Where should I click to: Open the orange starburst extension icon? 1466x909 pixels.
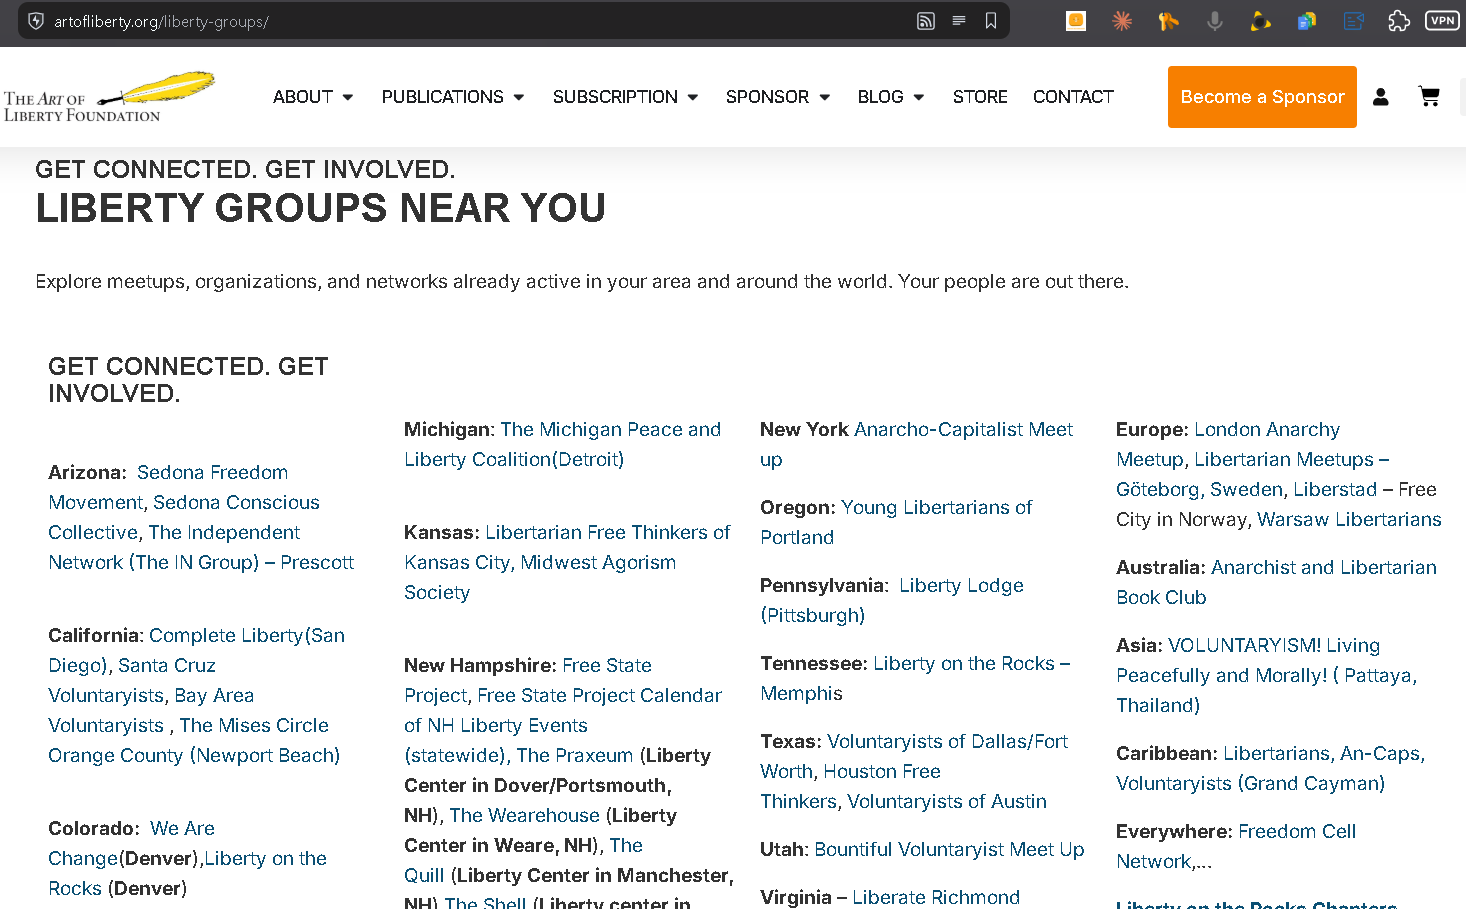(1122, 20)
